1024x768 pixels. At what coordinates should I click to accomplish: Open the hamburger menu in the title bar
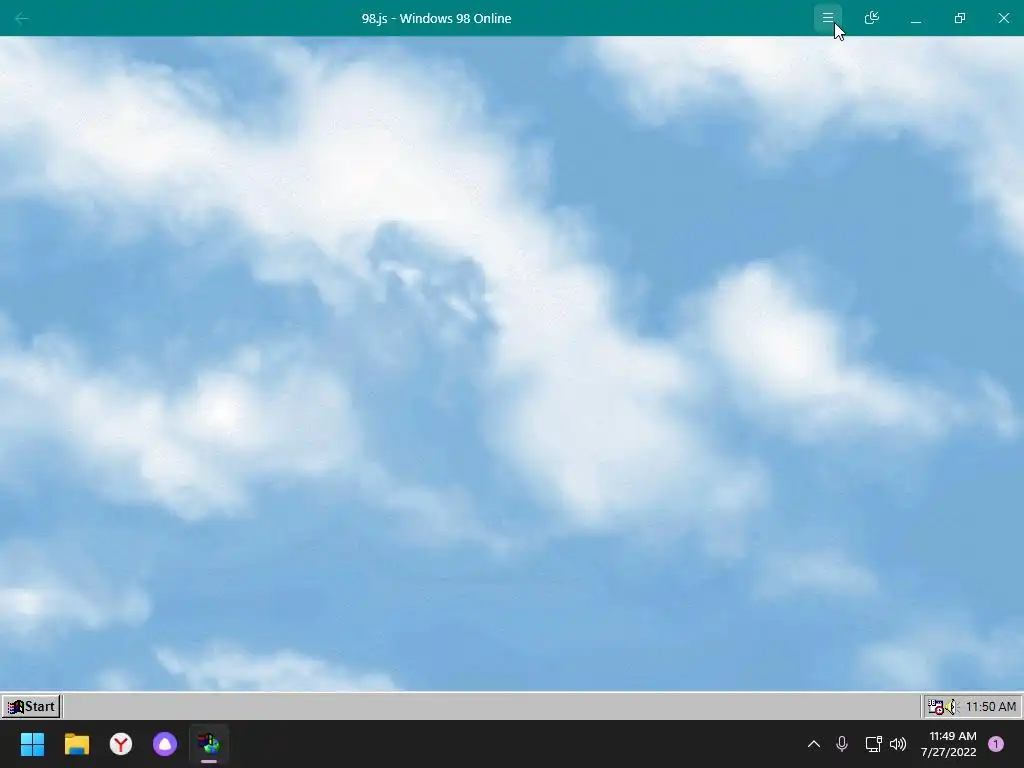827,18
